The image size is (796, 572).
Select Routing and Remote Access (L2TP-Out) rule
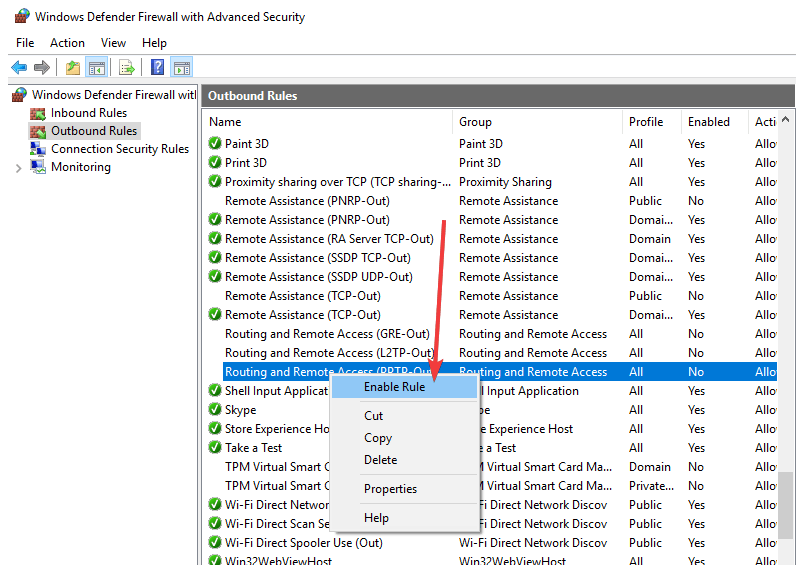(491, 352)
